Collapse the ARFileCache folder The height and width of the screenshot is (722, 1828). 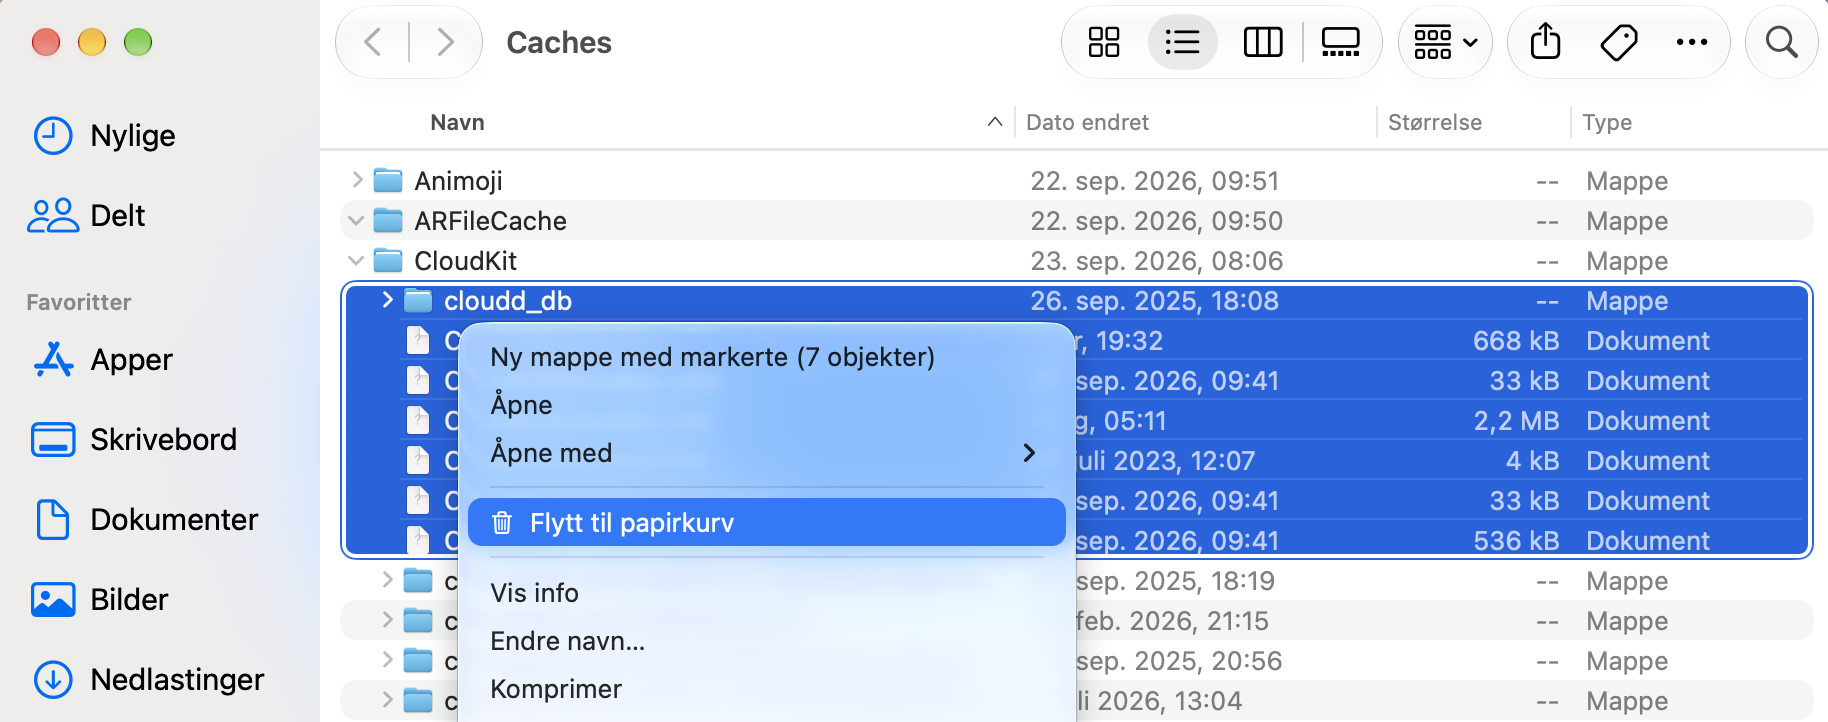click(356, 220)
